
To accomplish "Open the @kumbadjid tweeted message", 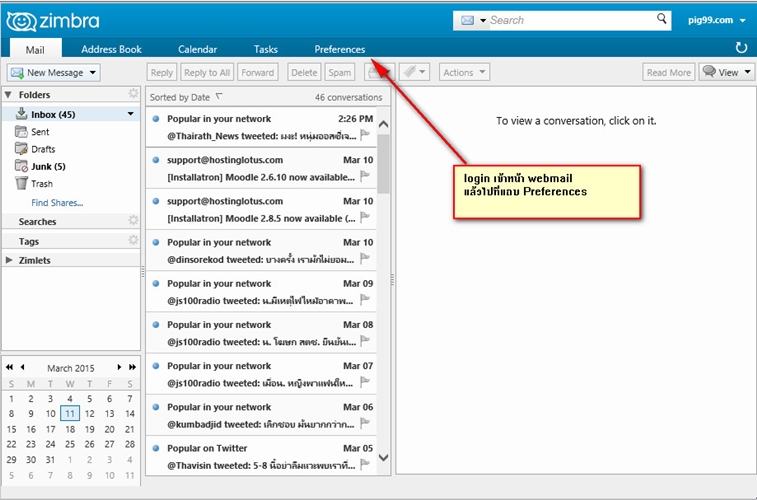I will pyautogui.click(x=261, y=416).
